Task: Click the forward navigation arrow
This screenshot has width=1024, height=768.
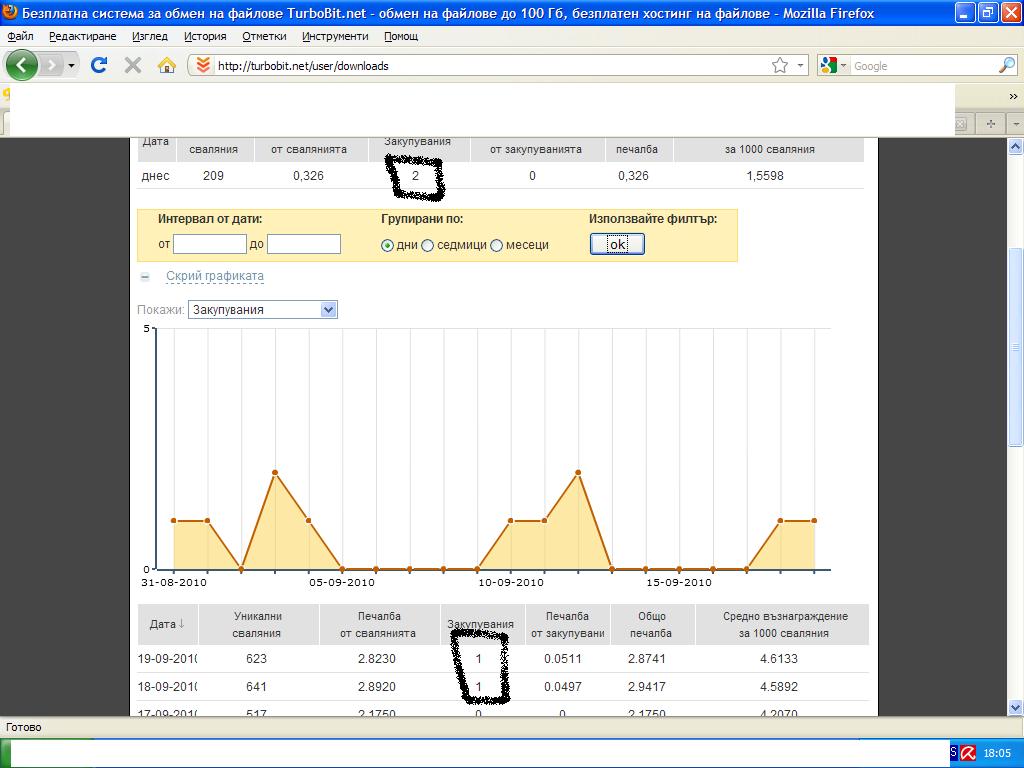Action: pyautogui.click(x=52, y=65)
